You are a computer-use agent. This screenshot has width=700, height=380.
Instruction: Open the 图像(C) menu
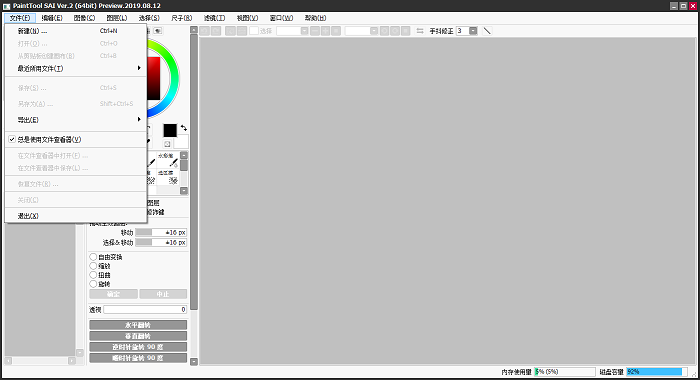tap(84, 18)
